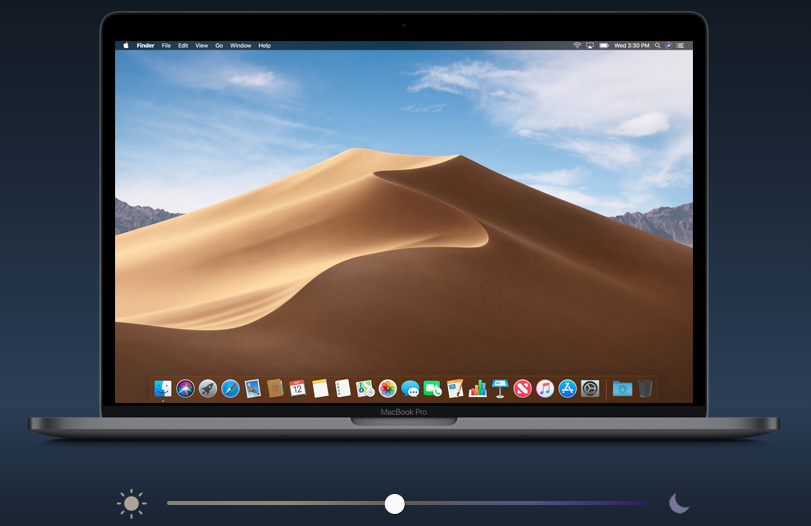Open the Window menu in menu bar
Screen dimensions: 811x526
point(240,46)
